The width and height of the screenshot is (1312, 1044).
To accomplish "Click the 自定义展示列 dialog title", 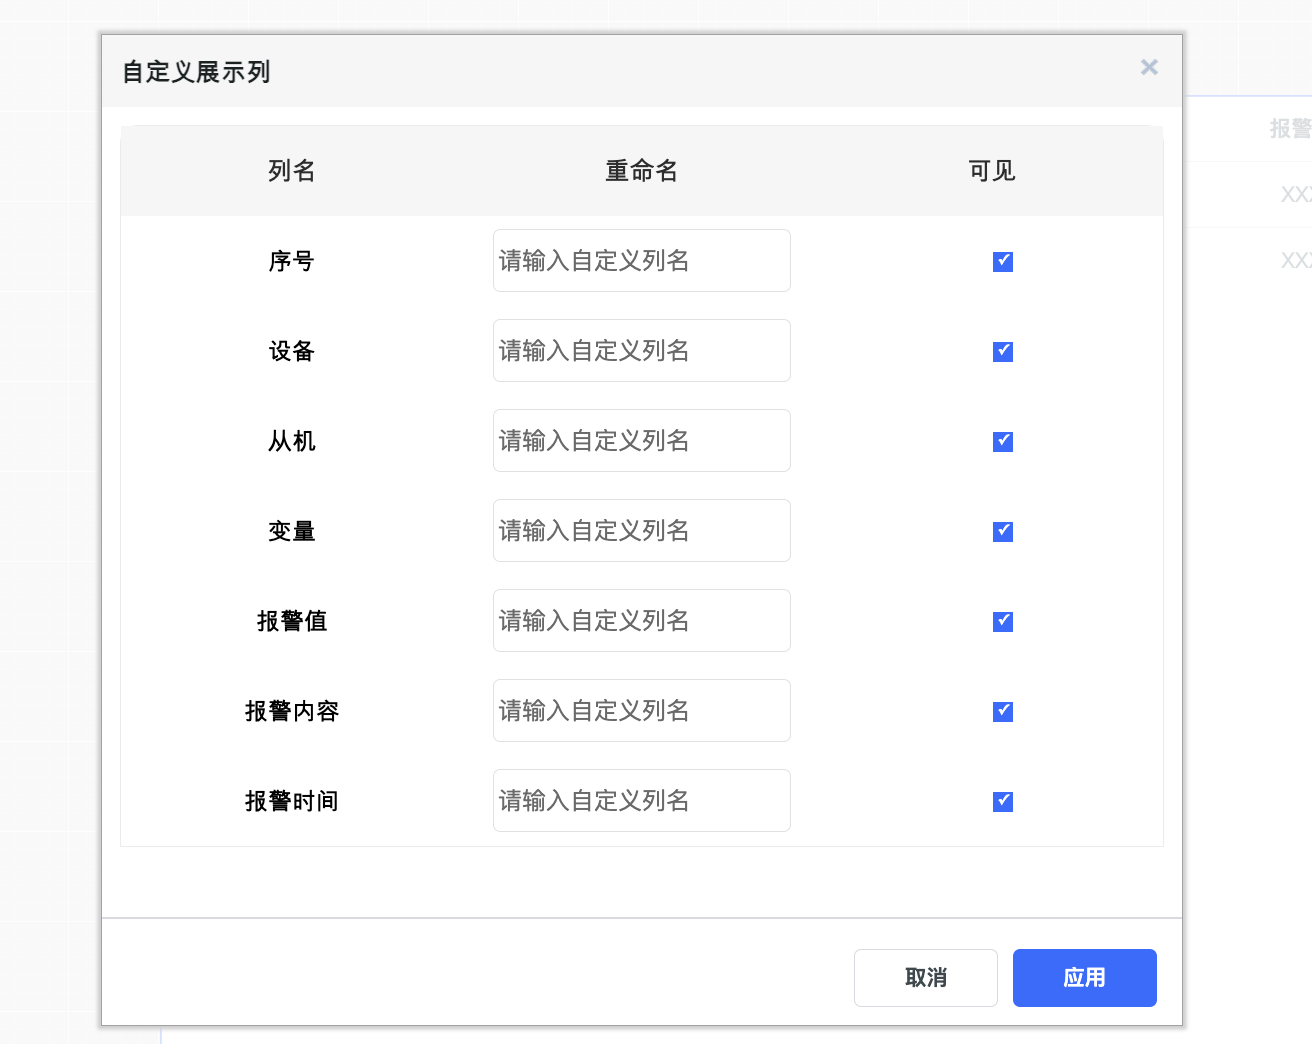I will point(196,72).
